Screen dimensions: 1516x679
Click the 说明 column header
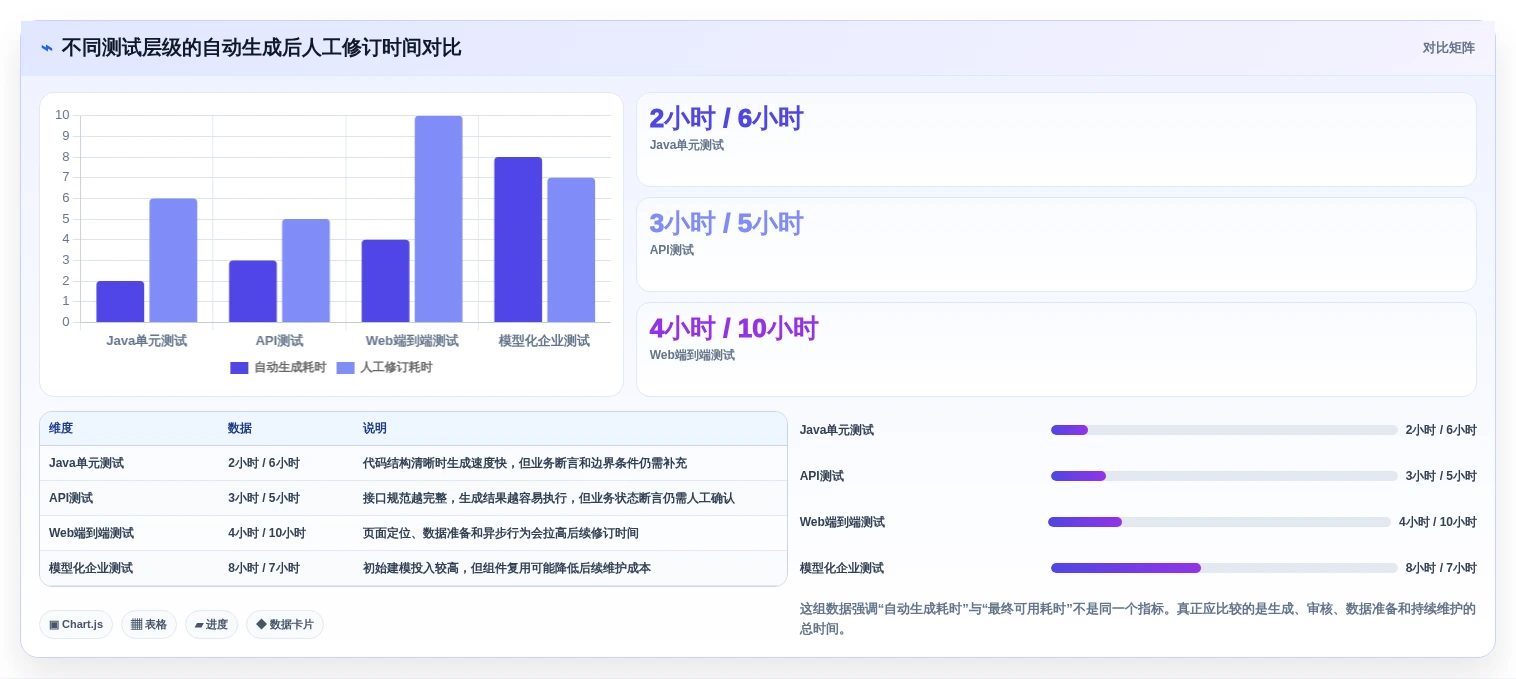(x=375, y=428)
